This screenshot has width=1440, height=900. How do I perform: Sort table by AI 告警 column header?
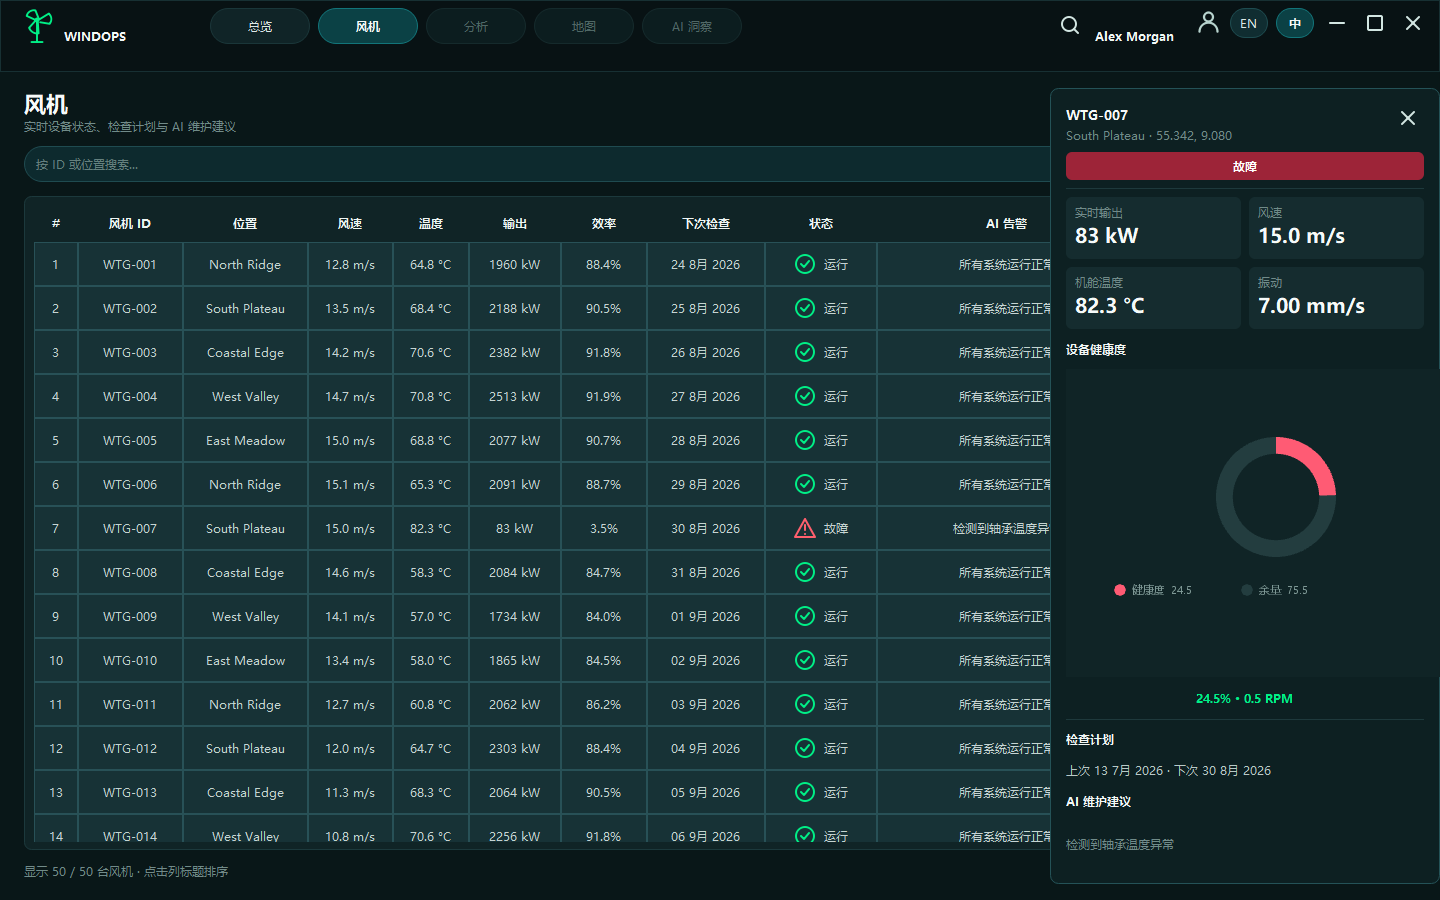tap(1006, 223)
